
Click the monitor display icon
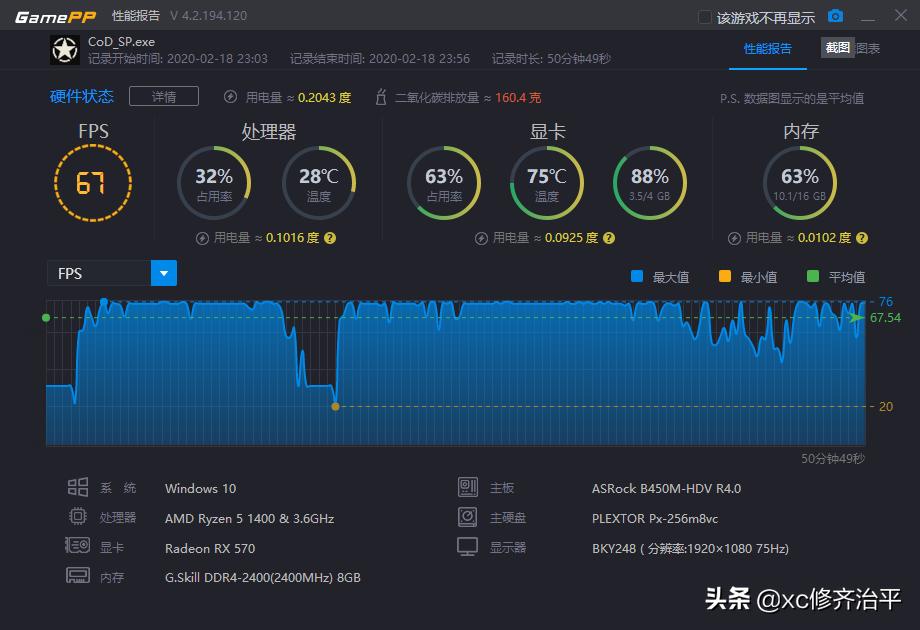[468, 547]
